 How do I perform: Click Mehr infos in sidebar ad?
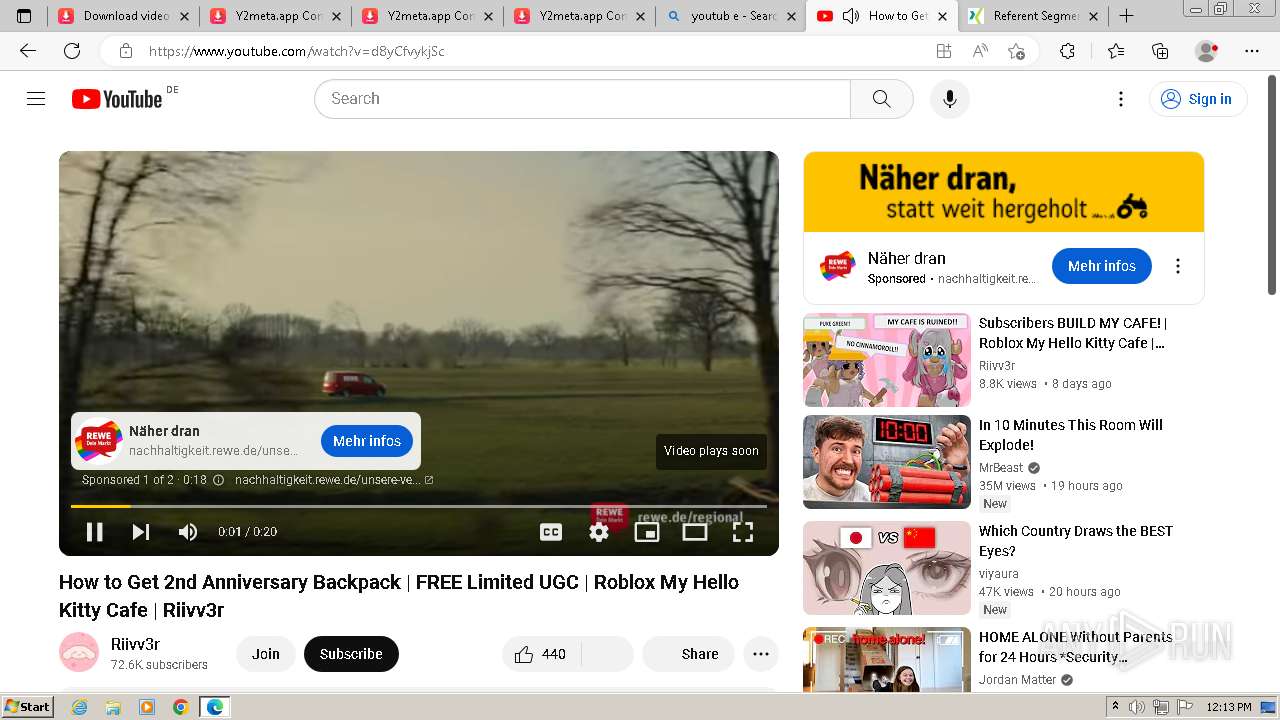coord(1102,266)
